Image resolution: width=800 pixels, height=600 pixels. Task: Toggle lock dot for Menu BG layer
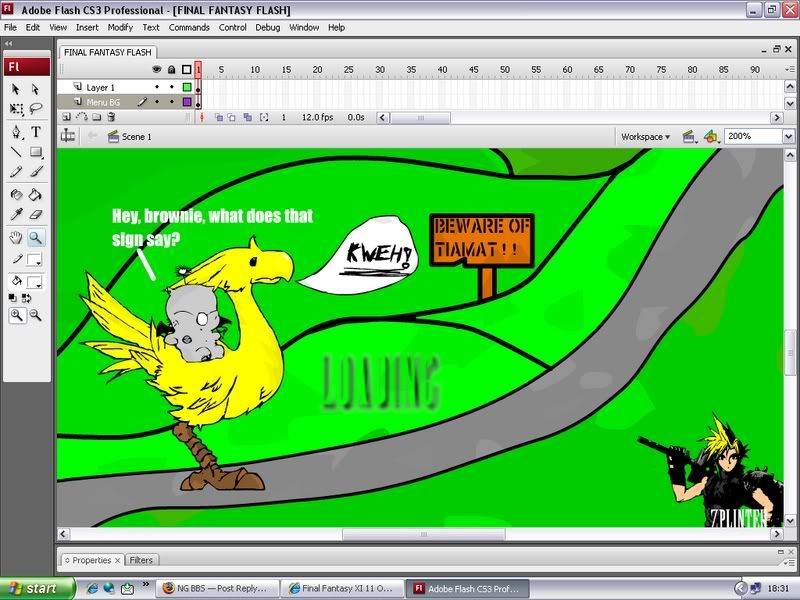pos(171,102)
